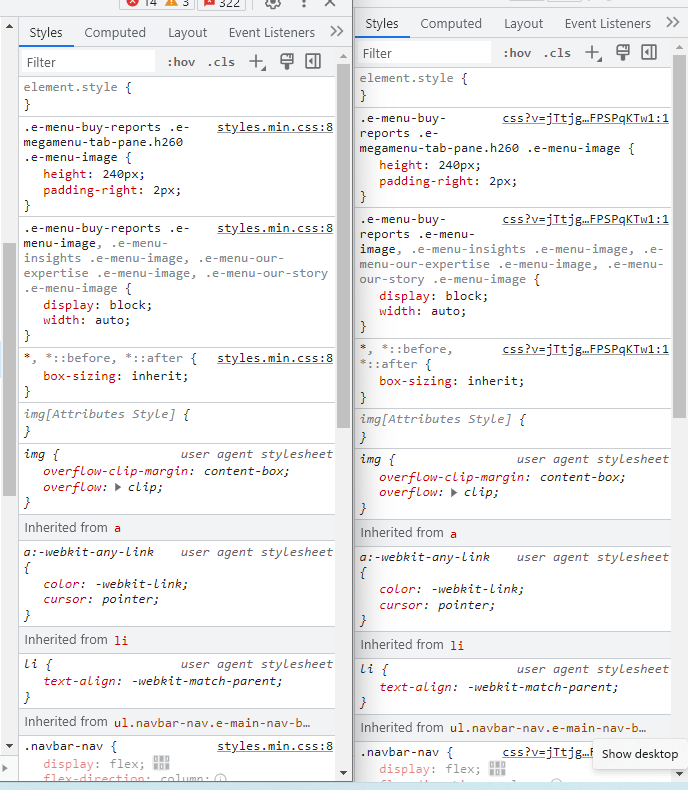688x790 pixels.
Task: Switch to Computed tab in left panel
Action: (x=115, y=32)
